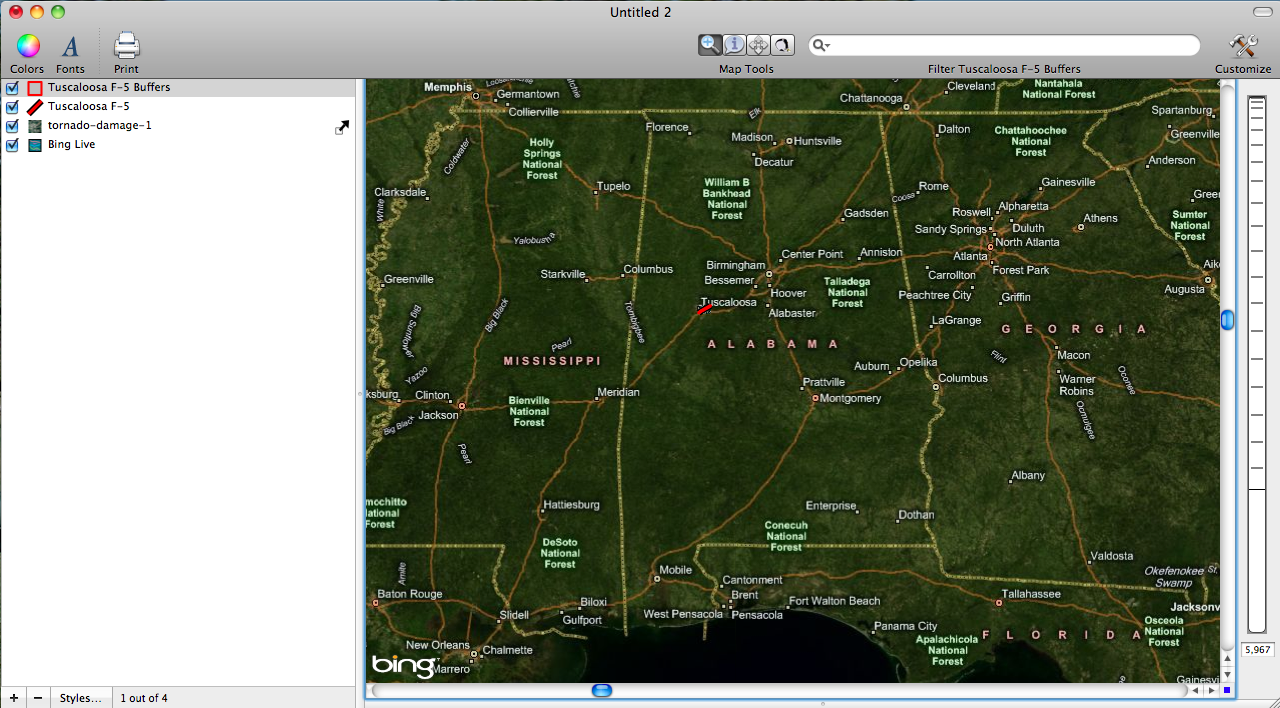Click the arrow icon beside tornado-damage-1
Image resolution: width=1280 pixels, height=708 pixels.
pyautogui.click(x=342, y=127)
